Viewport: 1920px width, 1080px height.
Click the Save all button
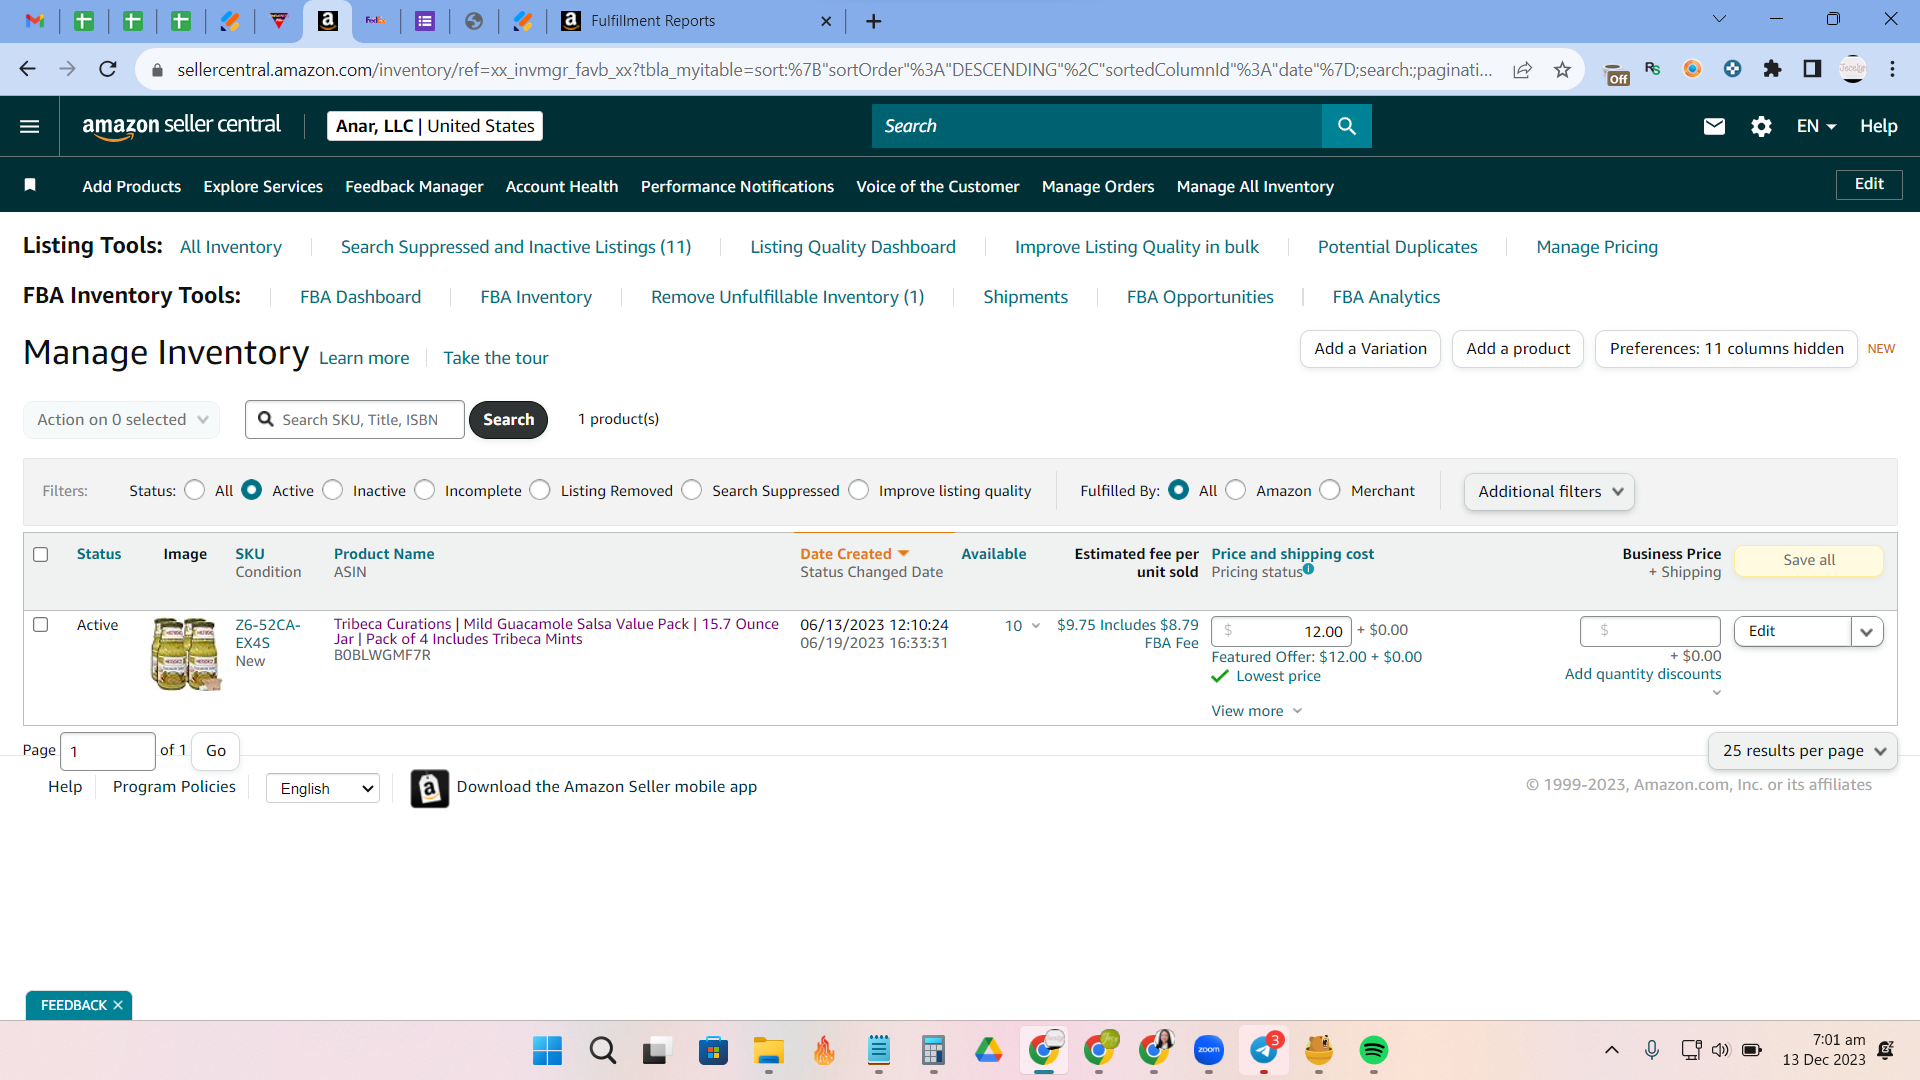click(x=1809, y=560)
